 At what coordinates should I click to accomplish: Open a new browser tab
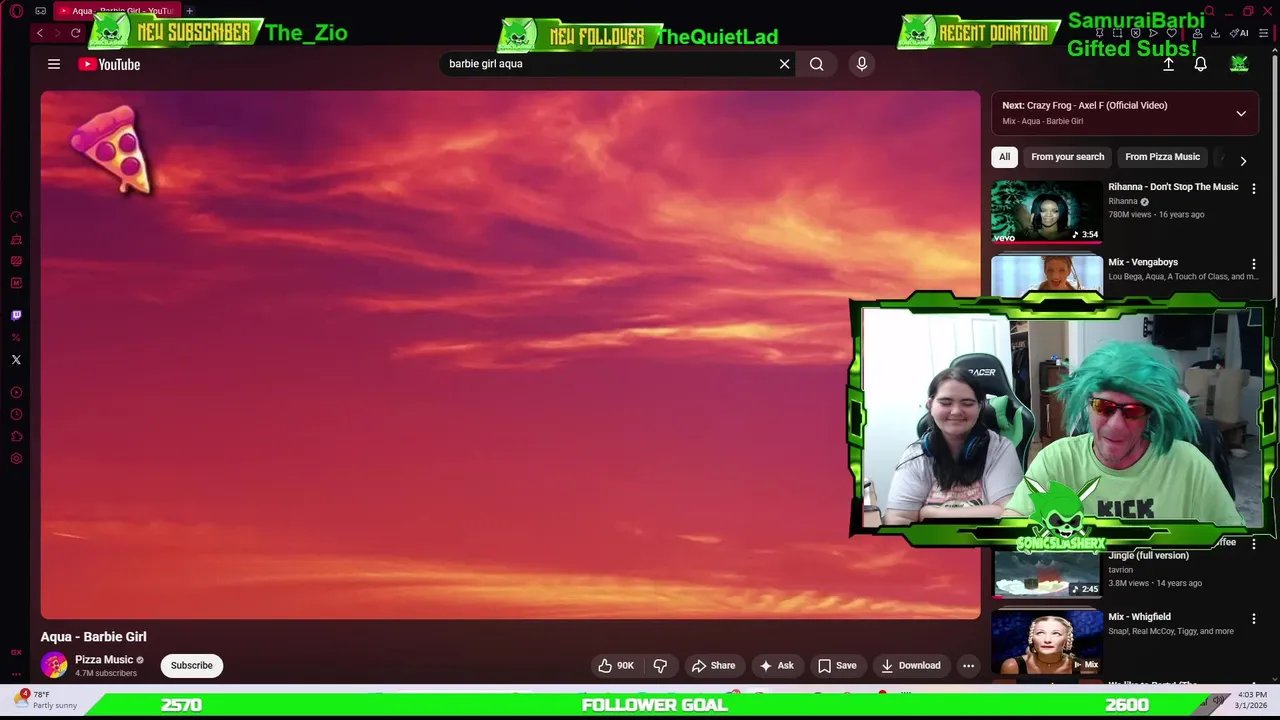pos(189,11)
